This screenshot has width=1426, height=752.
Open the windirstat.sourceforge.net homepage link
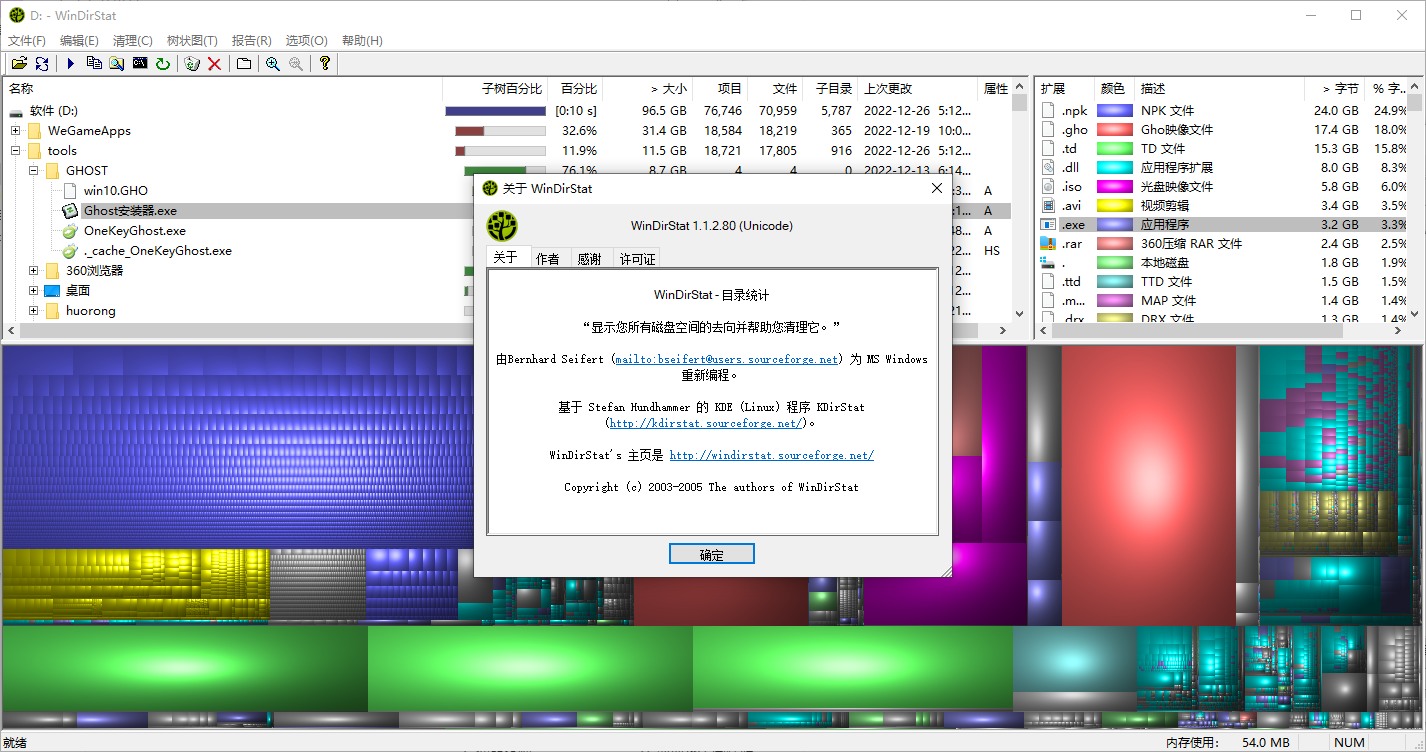772,456
